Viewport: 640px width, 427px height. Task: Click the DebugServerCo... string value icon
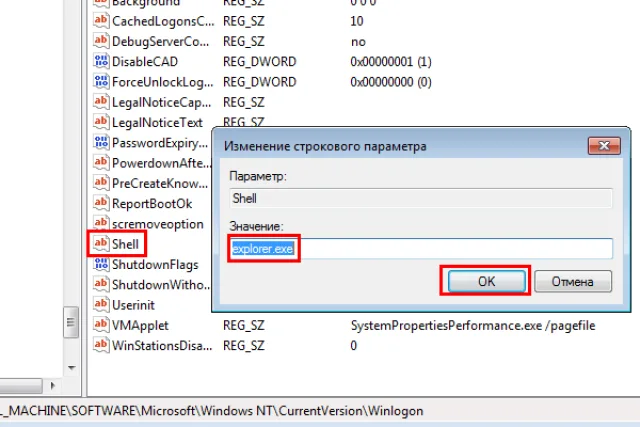tap(101, 41)
